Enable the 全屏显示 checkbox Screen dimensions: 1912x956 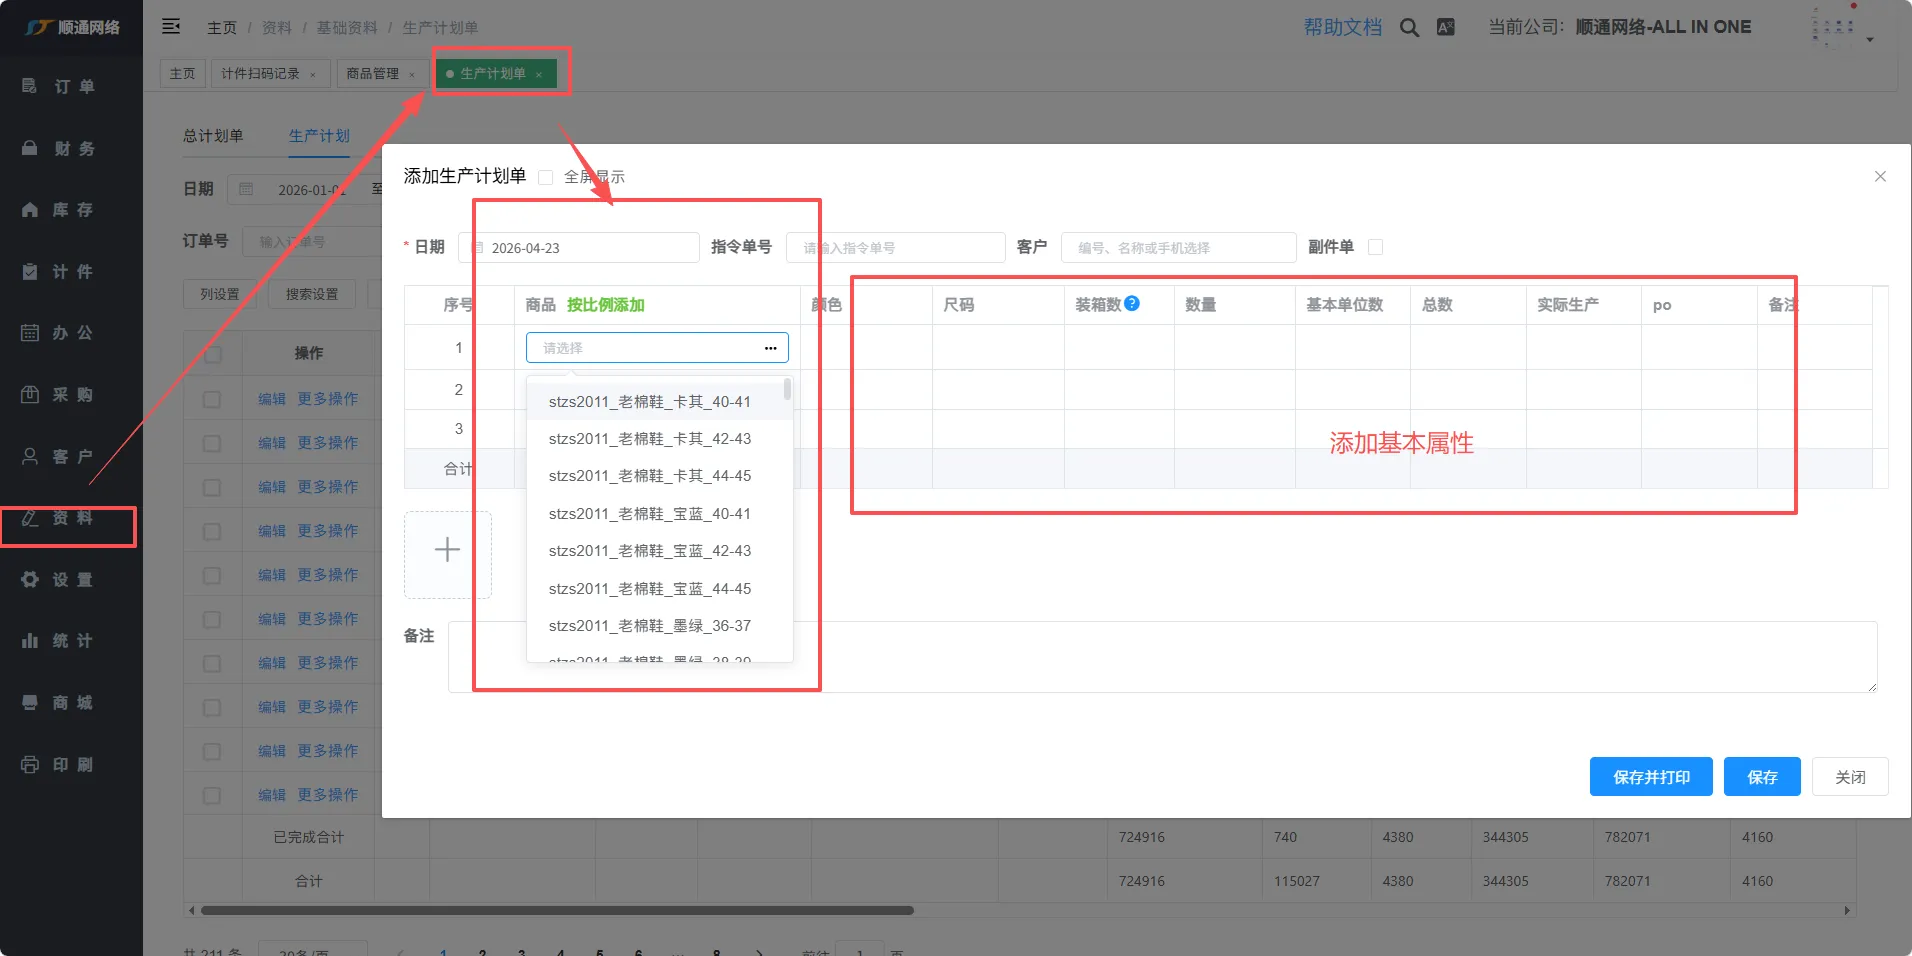pos(546,177)
